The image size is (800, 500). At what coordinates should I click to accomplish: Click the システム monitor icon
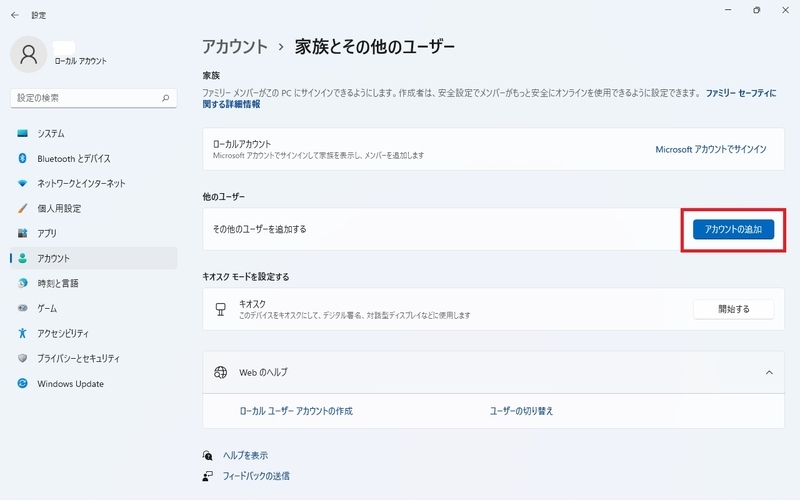22,134
